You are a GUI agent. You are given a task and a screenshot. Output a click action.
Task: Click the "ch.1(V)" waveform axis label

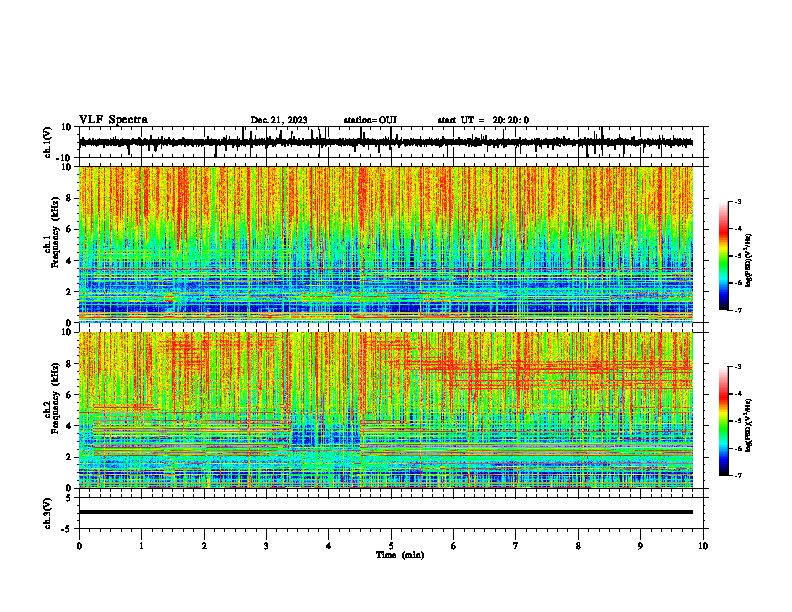[x=48, y=142]
